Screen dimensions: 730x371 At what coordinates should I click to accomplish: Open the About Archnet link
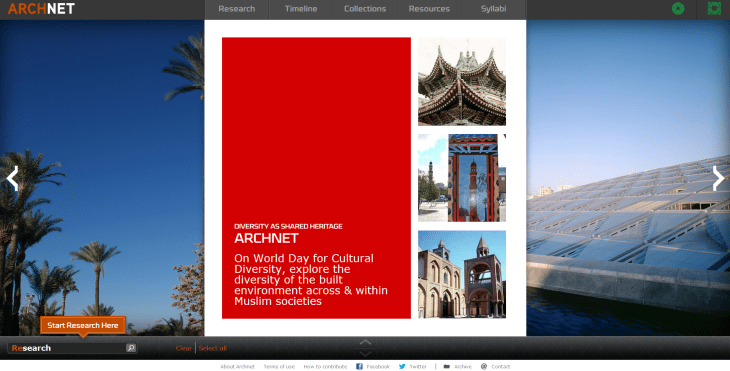click(x=237, y=367)
